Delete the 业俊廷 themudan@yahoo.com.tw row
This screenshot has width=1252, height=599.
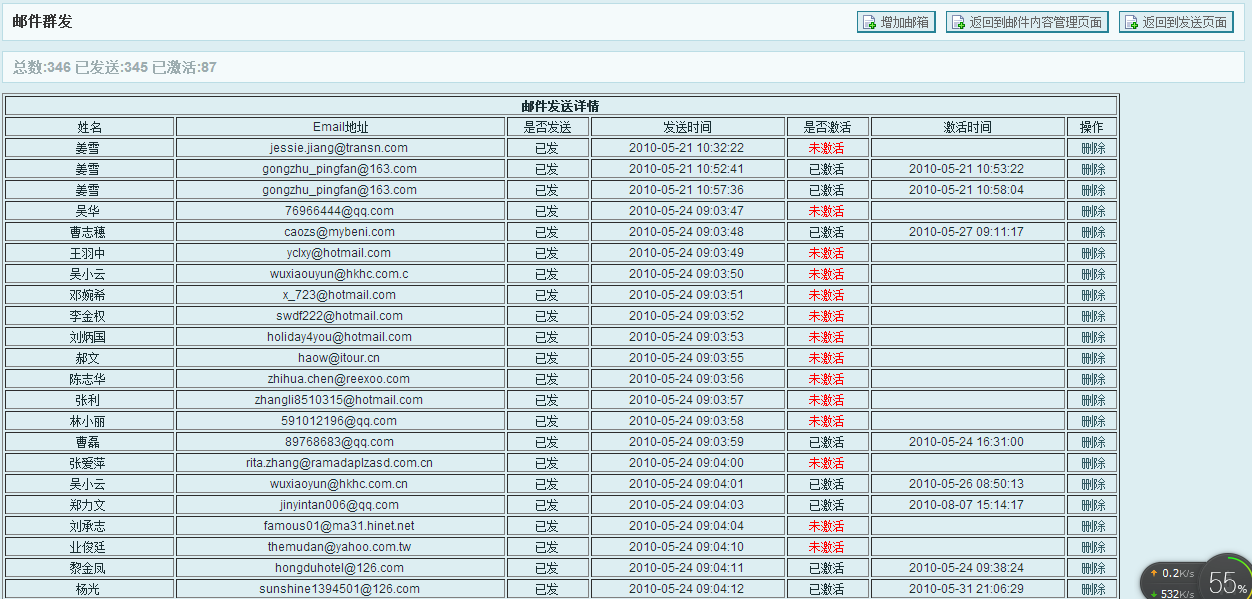pyautogui.click(x=1093, y=547)
